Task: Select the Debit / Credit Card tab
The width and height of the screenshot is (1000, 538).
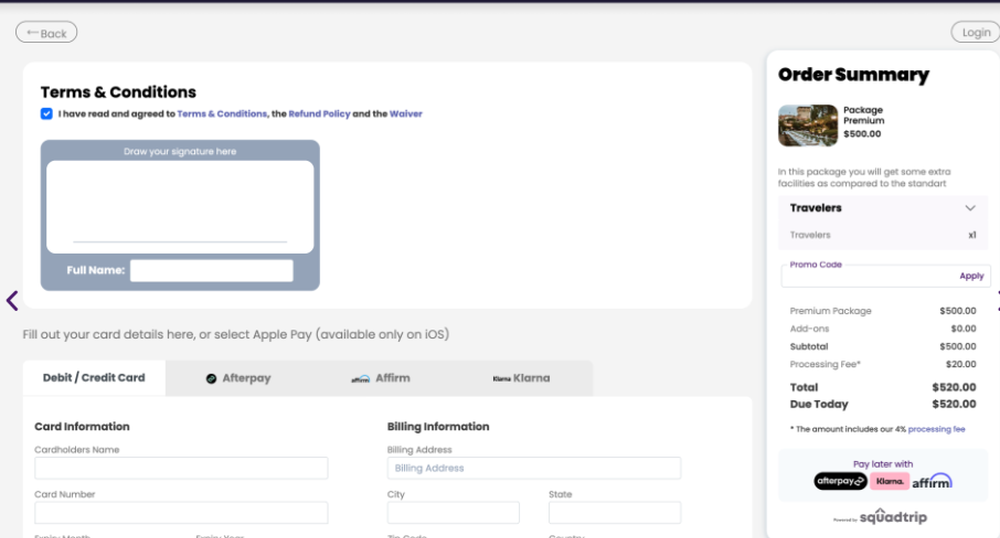Action: [x=94, y=378]
